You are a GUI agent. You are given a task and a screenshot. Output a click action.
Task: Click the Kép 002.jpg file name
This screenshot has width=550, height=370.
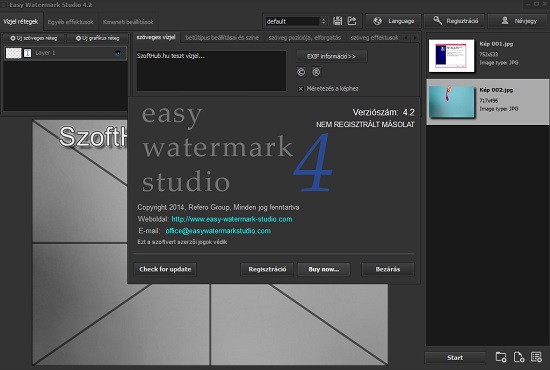(496, 90)
